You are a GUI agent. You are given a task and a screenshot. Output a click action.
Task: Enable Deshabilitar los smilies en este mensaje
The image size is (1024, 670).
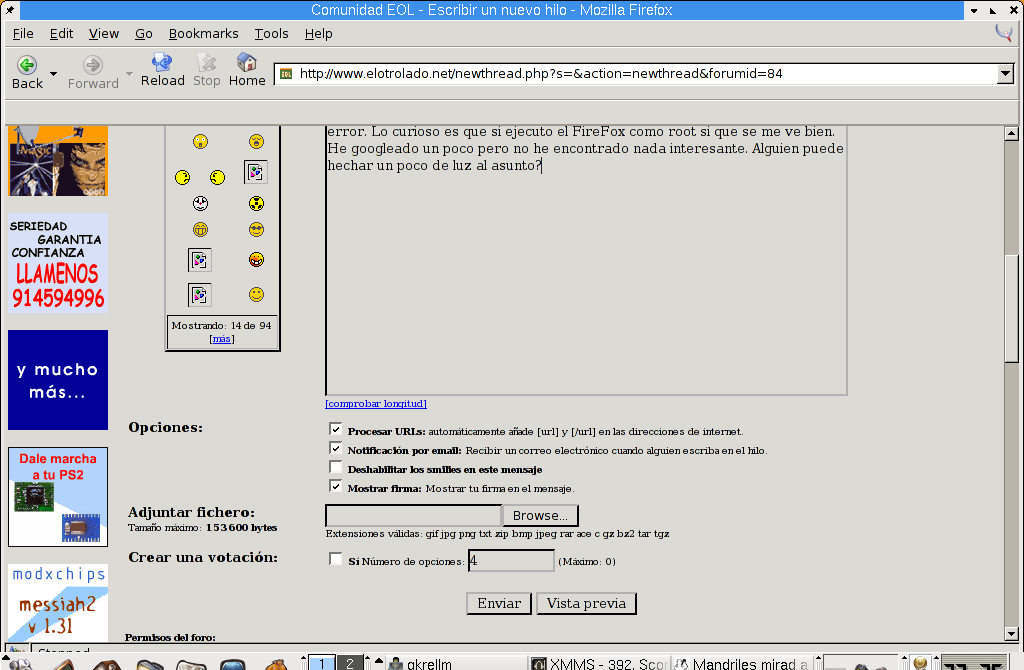(336, 467)
